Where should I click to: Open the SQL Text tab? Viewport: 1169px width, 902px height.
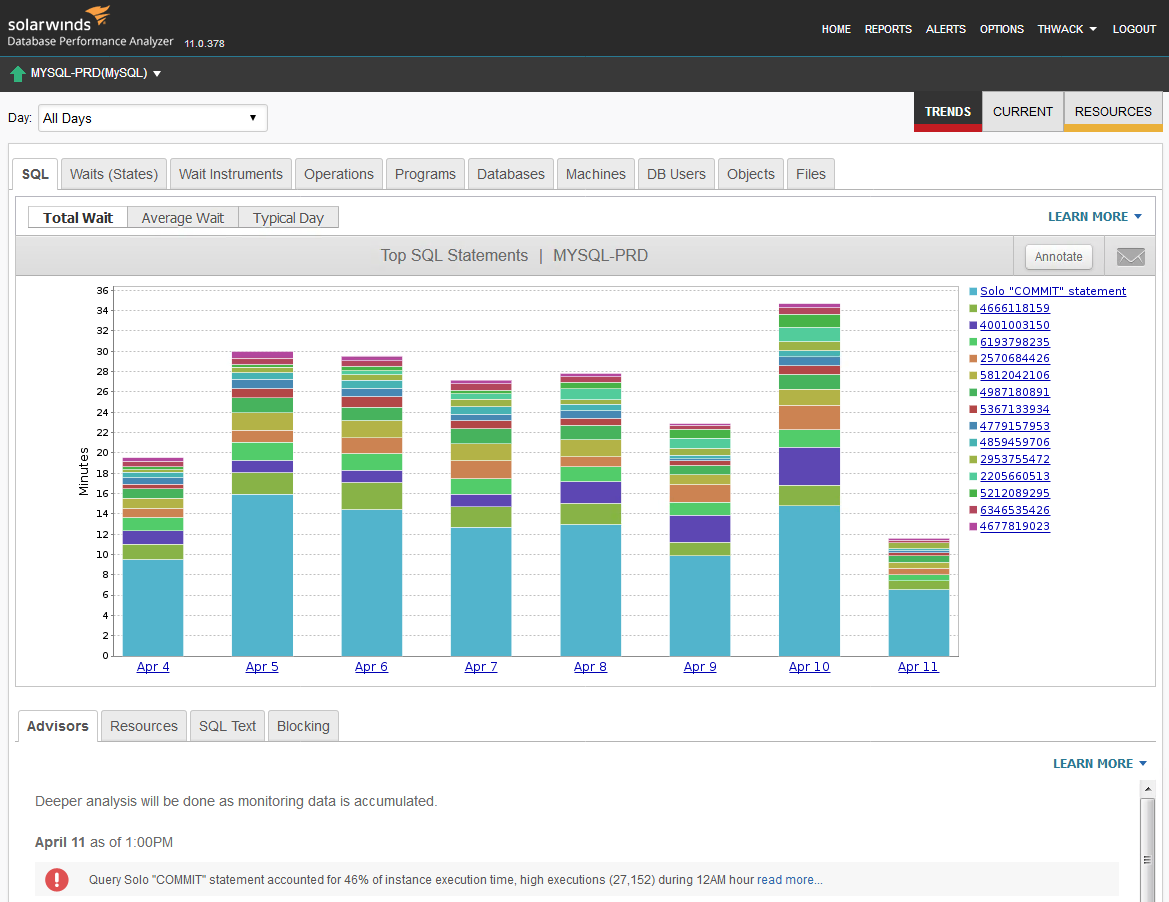coord(227,726)
